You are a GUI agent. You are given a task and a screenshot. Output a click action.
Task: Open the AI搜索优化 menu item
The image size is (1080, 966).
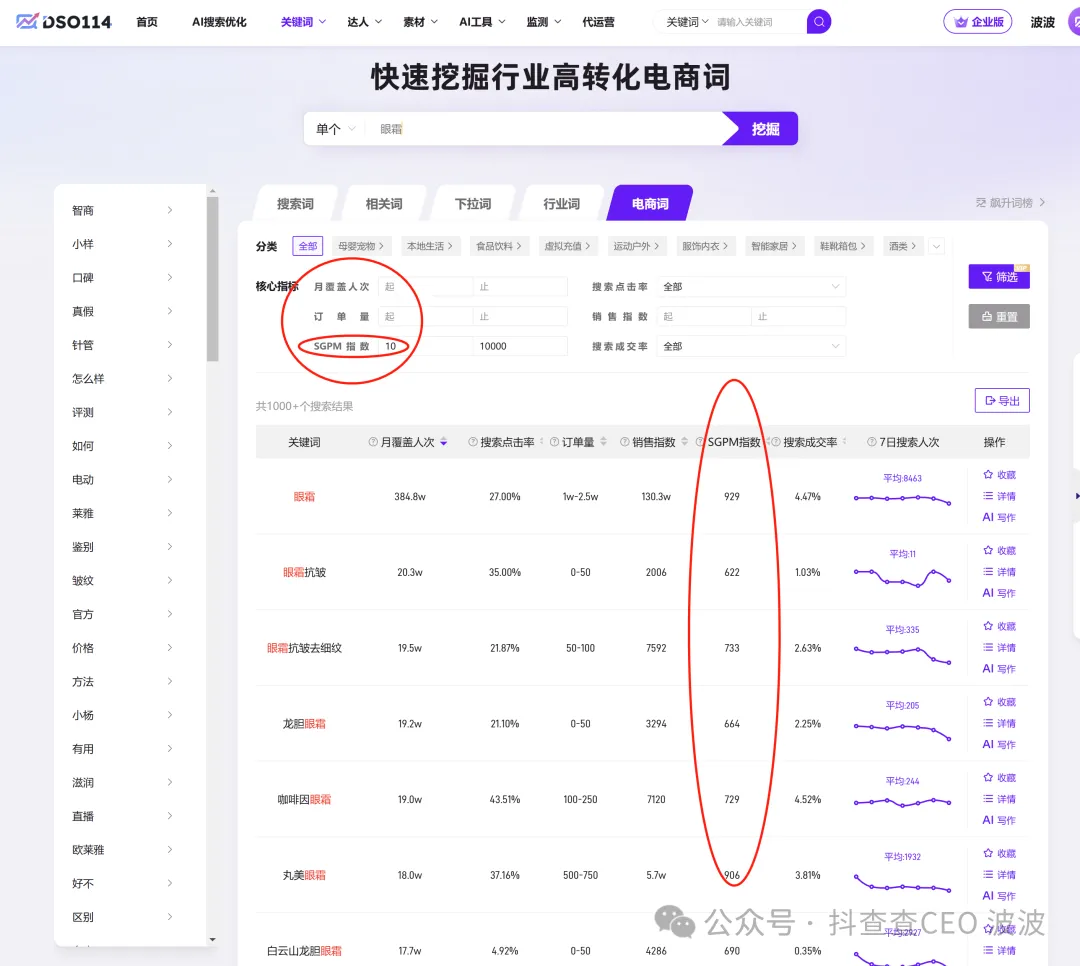(219, 22)
